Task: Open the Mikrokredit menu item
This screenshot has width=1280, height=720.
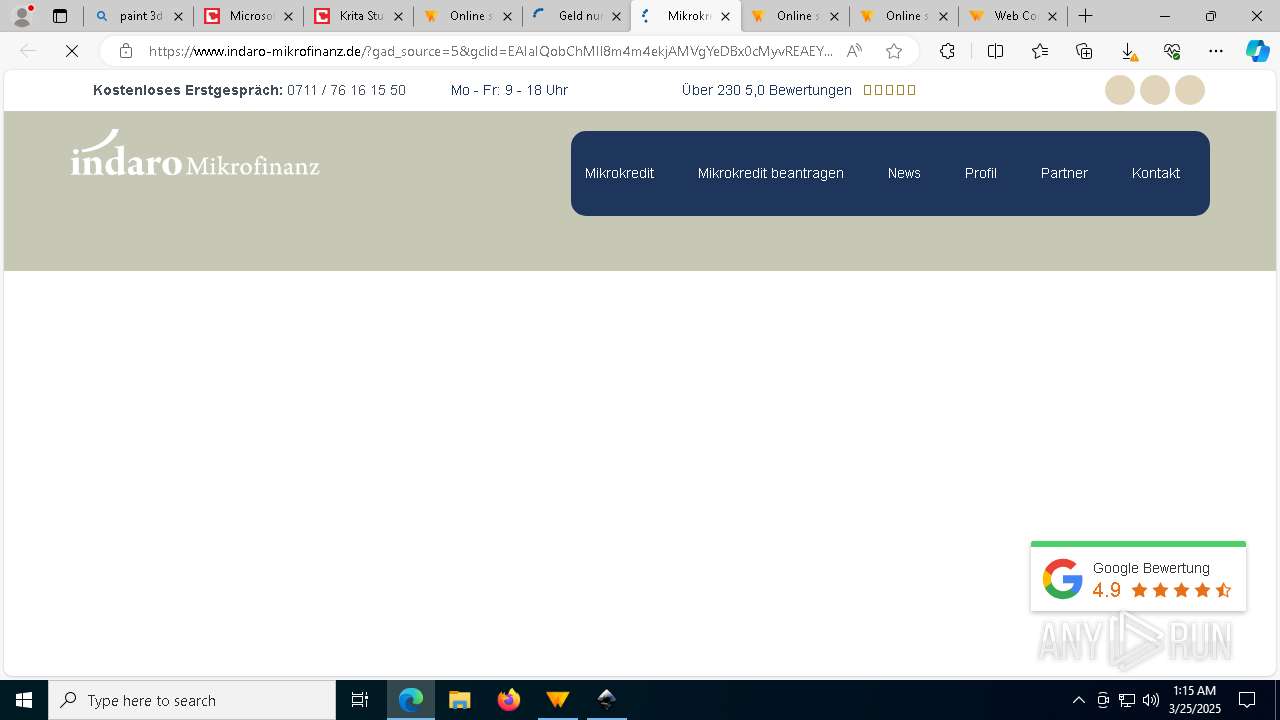Action: [619, 173]
